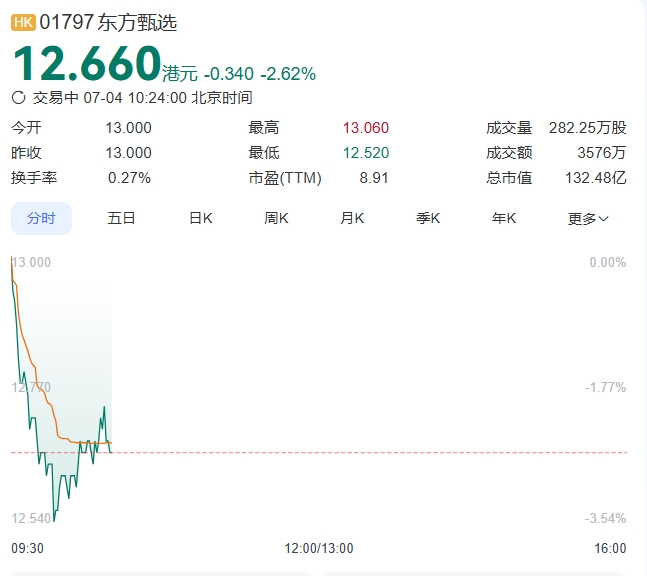Open the 日K chart view
The height and width of the screenshot is (576, 647).
tap(201, 218)
